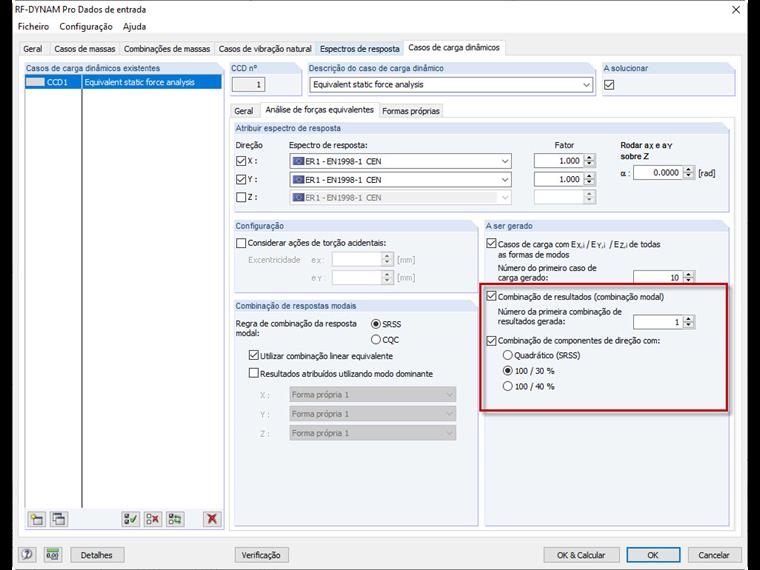Open the Formas próprias sub-tab
This screenshot has width=760, height=570.
411,111
